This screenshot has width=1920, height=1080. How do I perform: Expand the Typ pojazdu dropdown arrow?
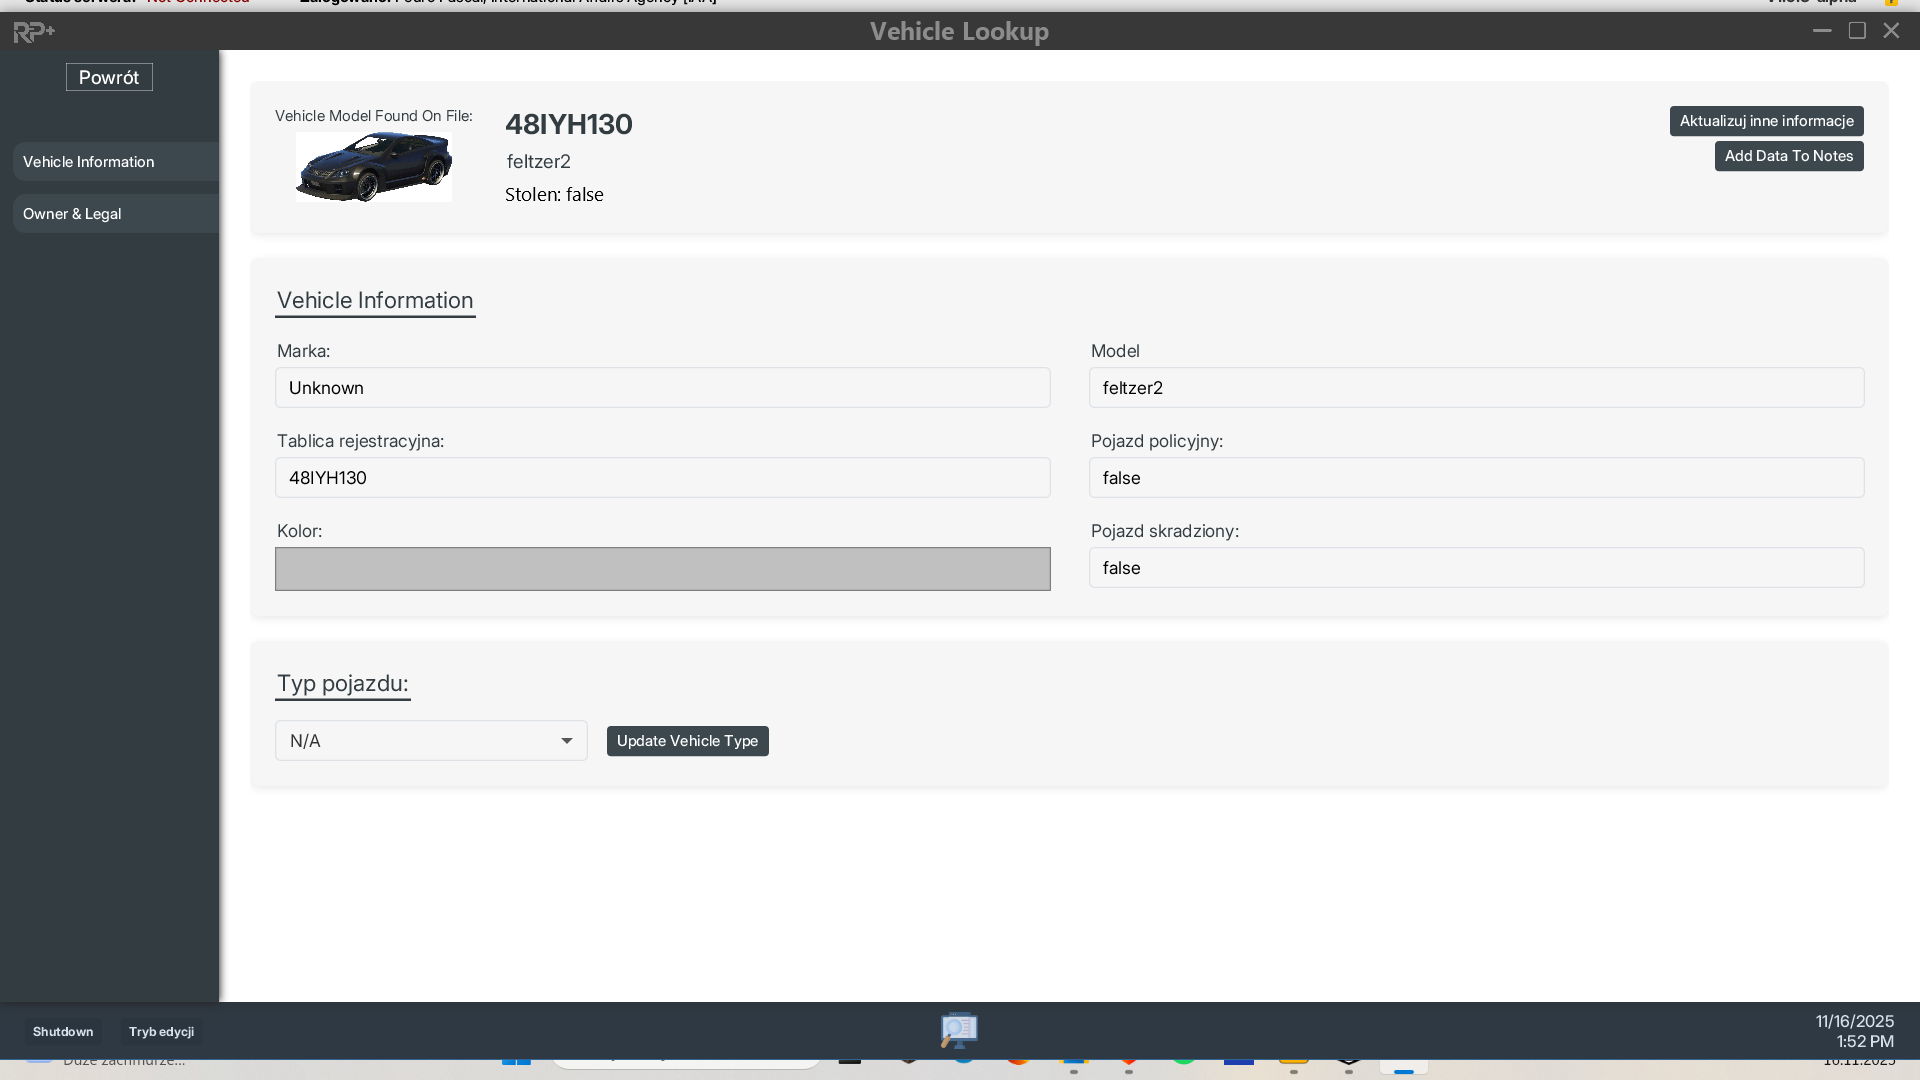[566, 741]
